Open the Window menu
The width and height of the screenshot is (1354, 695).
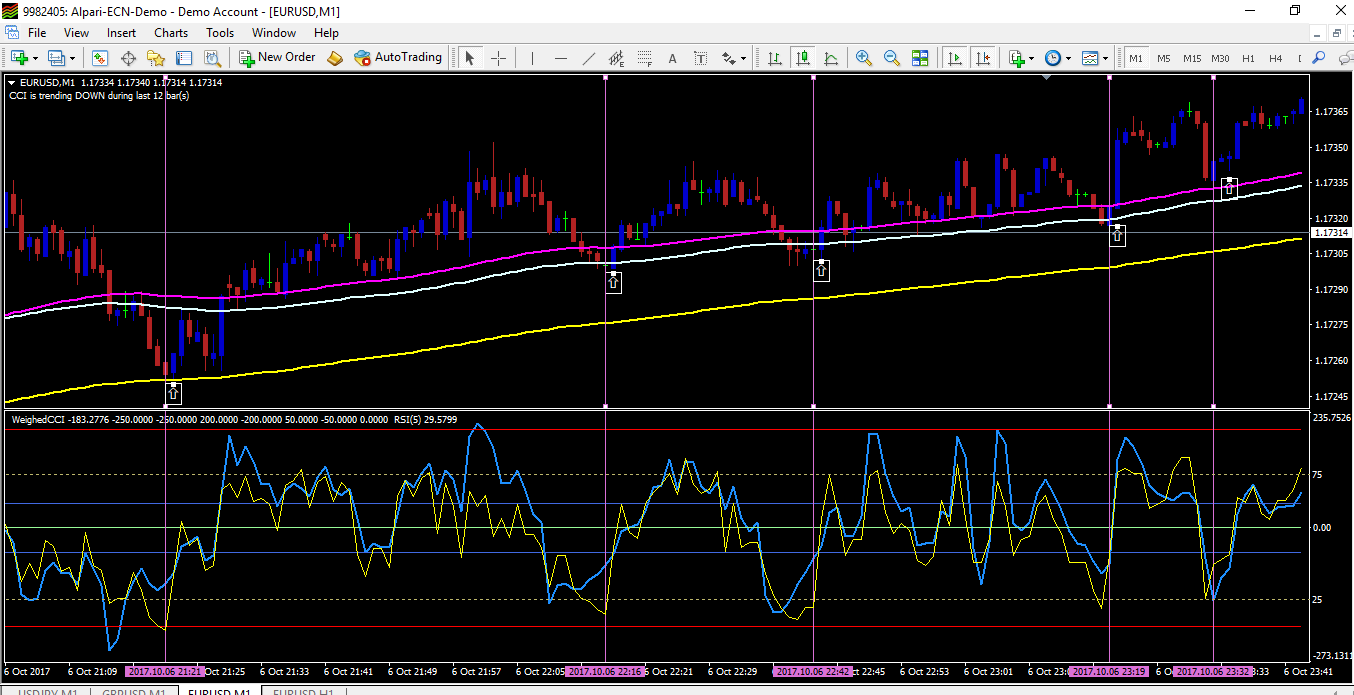(274, 33)
